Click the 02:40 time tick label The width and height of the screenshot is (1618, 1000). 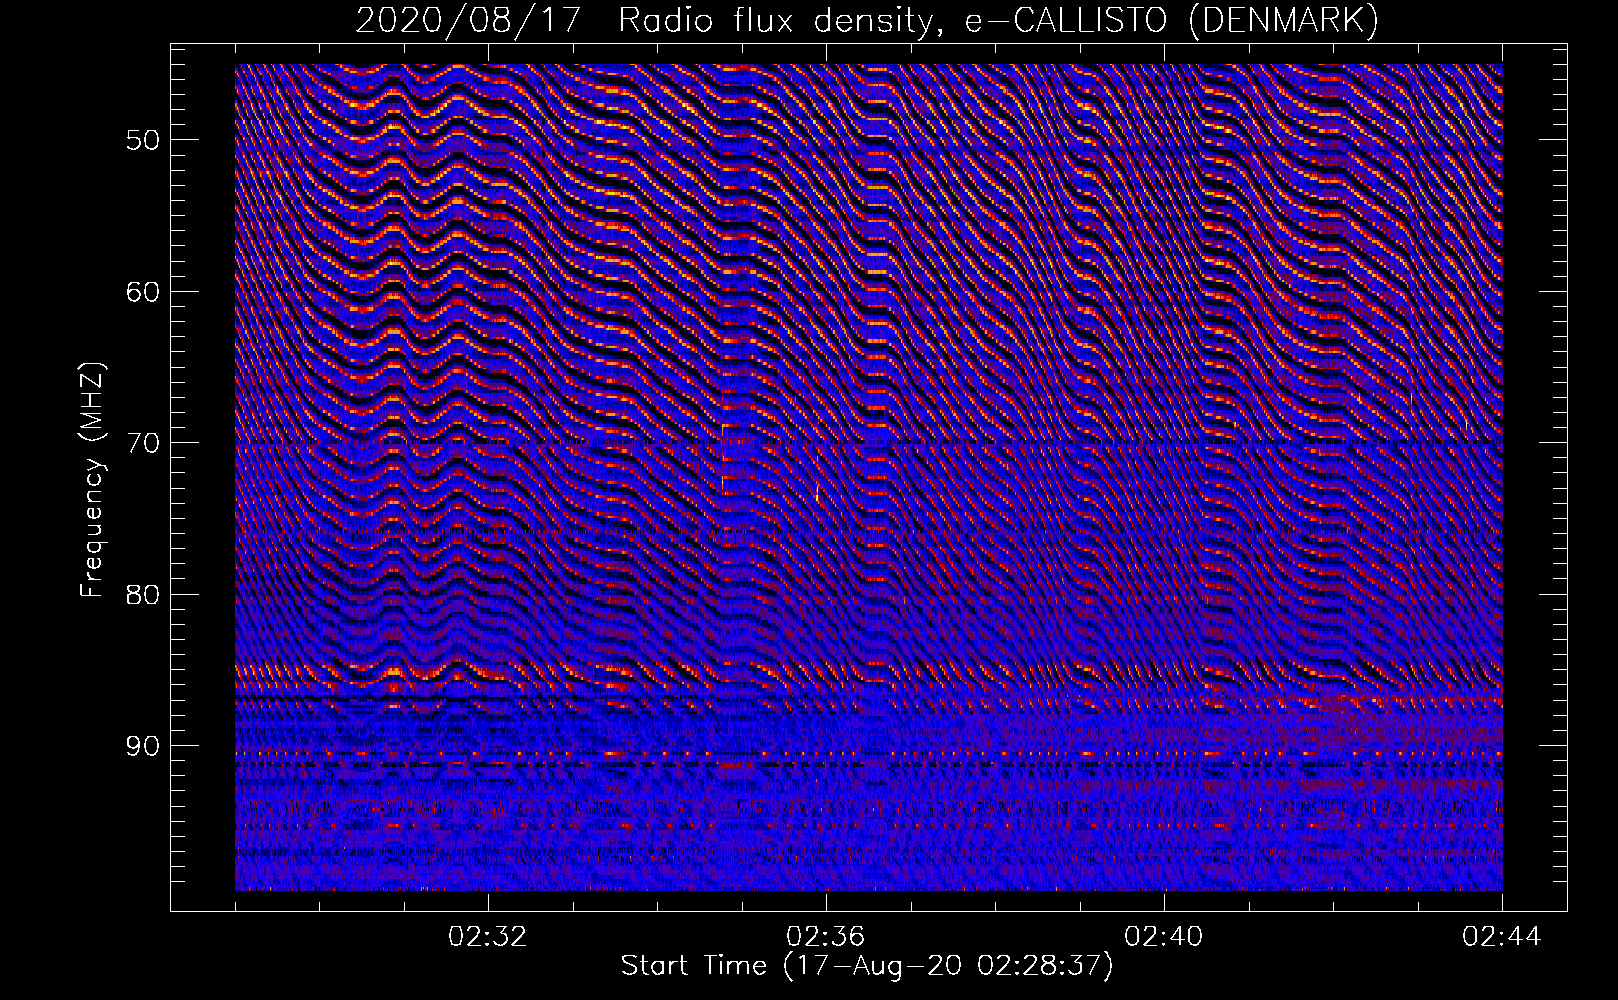pos(1164,937)
